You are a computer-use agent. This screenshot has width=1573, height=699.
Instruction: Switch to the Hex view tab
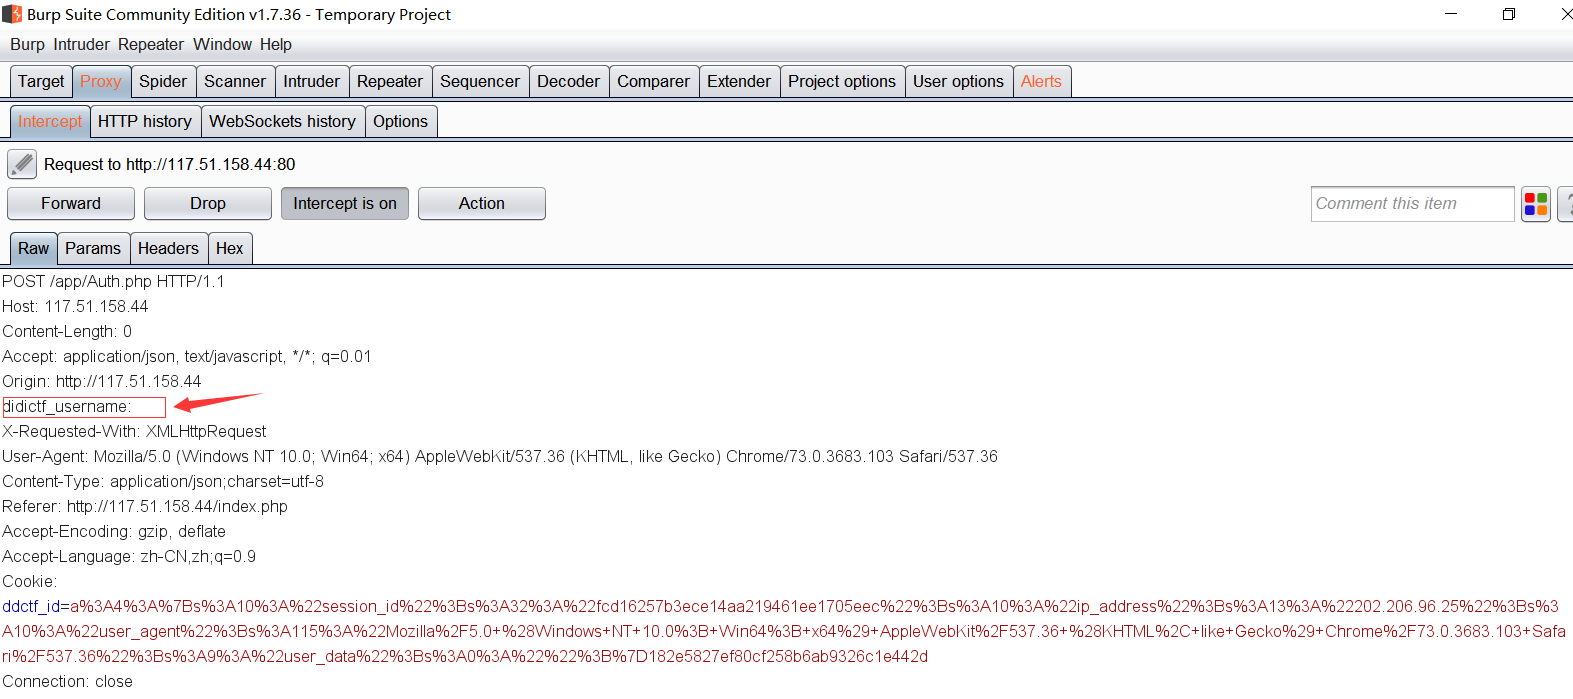click(230, 249)
